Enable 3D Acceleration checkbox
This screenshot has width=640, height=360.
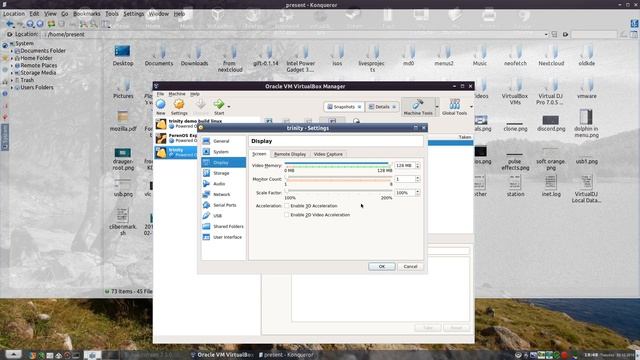287,206
